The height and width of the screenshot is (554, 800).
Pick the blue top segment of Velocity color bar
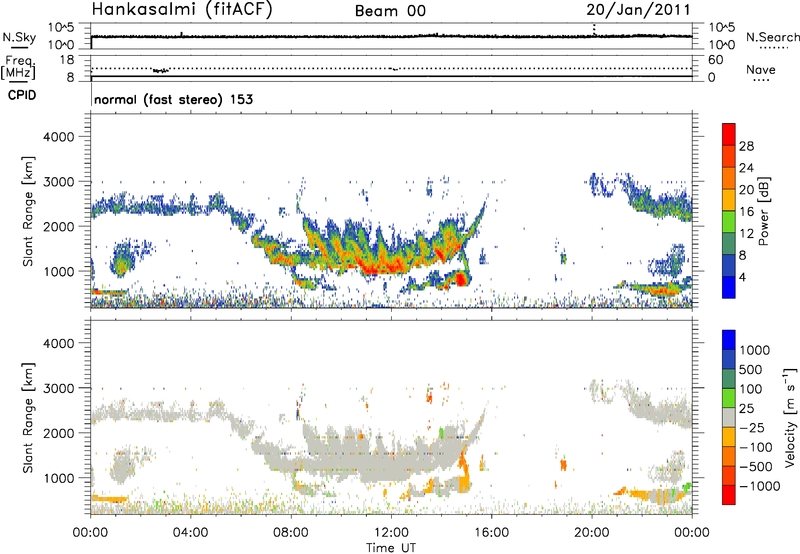729,339
